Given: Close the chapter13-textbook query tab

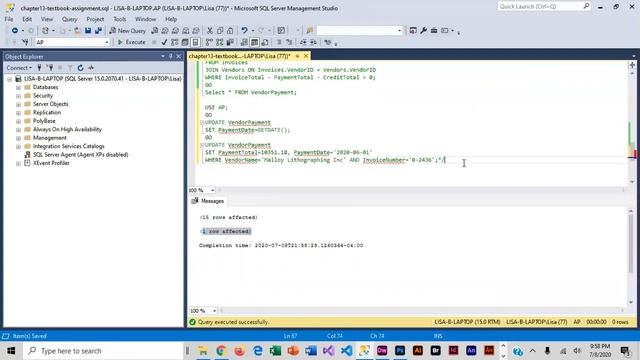Looking at the screenshot, I should coord(306,56).
